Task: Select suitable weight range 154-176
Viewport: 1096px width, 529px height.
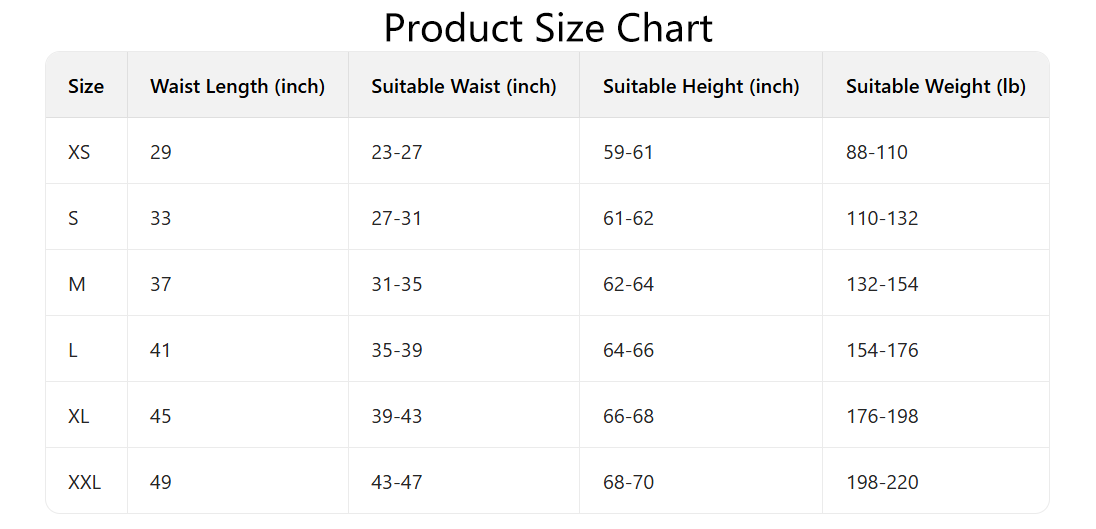Action: point(881,351)
